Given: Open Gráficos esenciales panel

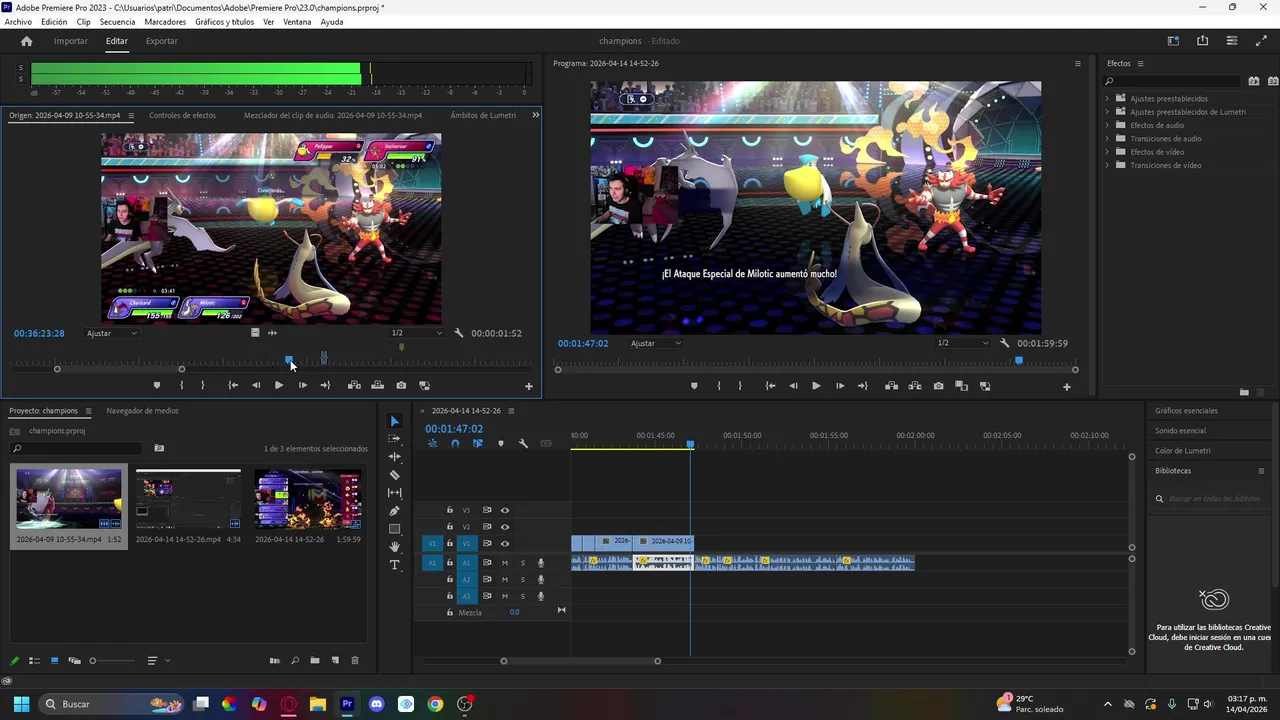Looking at the screenshot, I should 1186,410.
